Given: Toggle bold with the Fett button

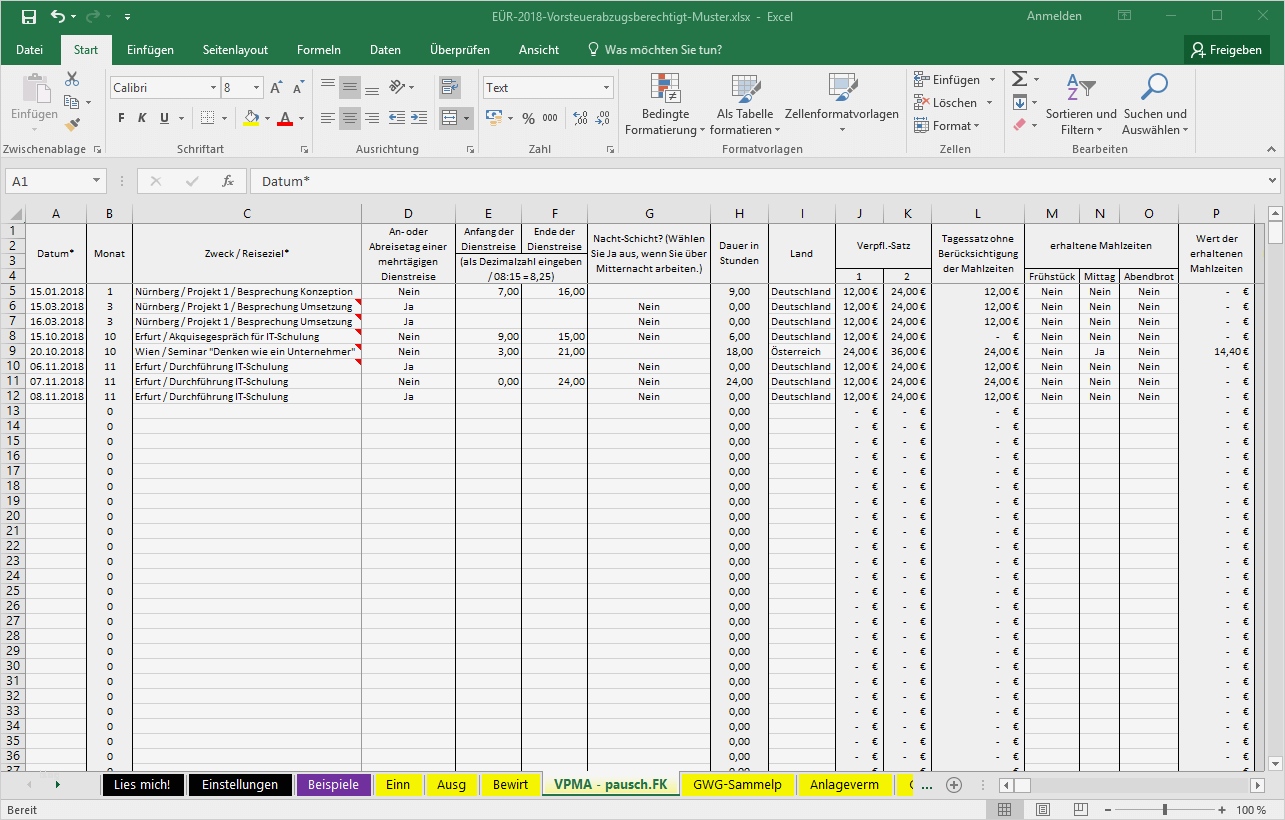Looking at the screenshot, I should [119, 119].
